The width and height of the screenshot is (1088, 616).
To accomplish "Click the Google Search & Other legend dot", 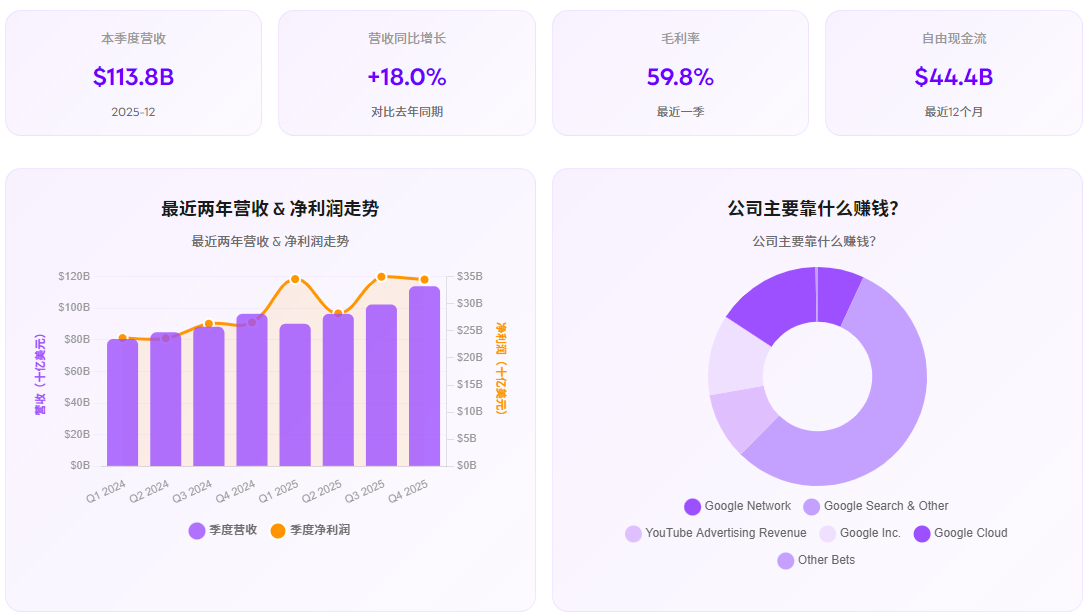I will (x=811, y=506).
